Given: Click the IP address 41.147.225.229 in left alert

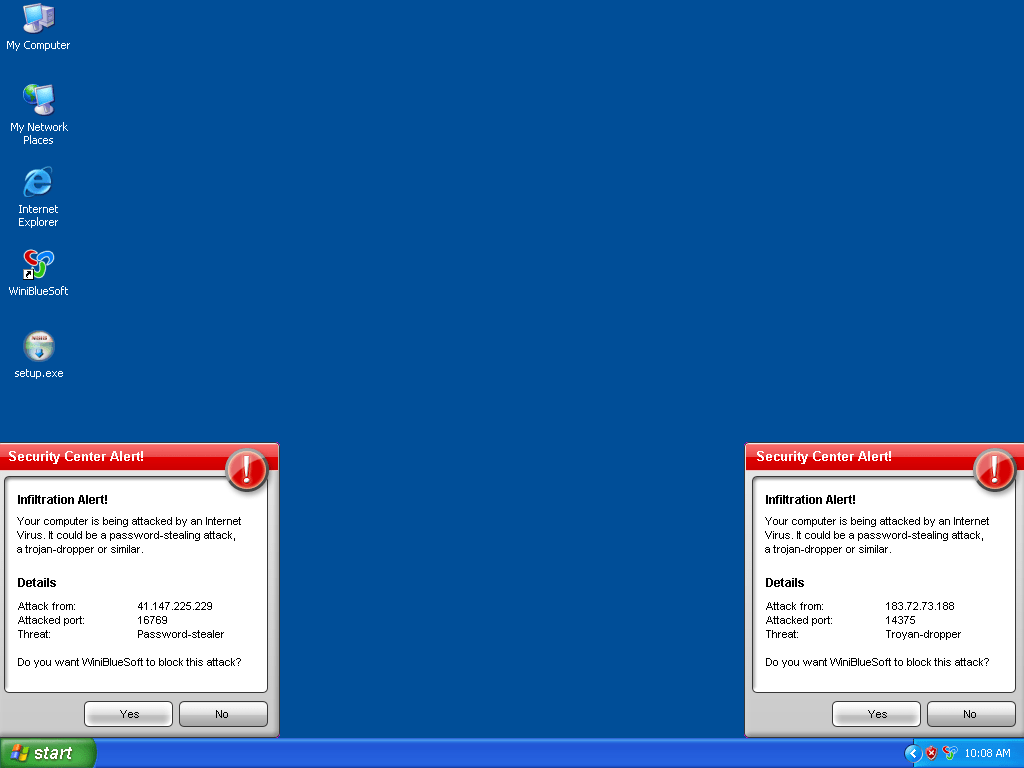Looking at the screenshot, I should (175, 606).
